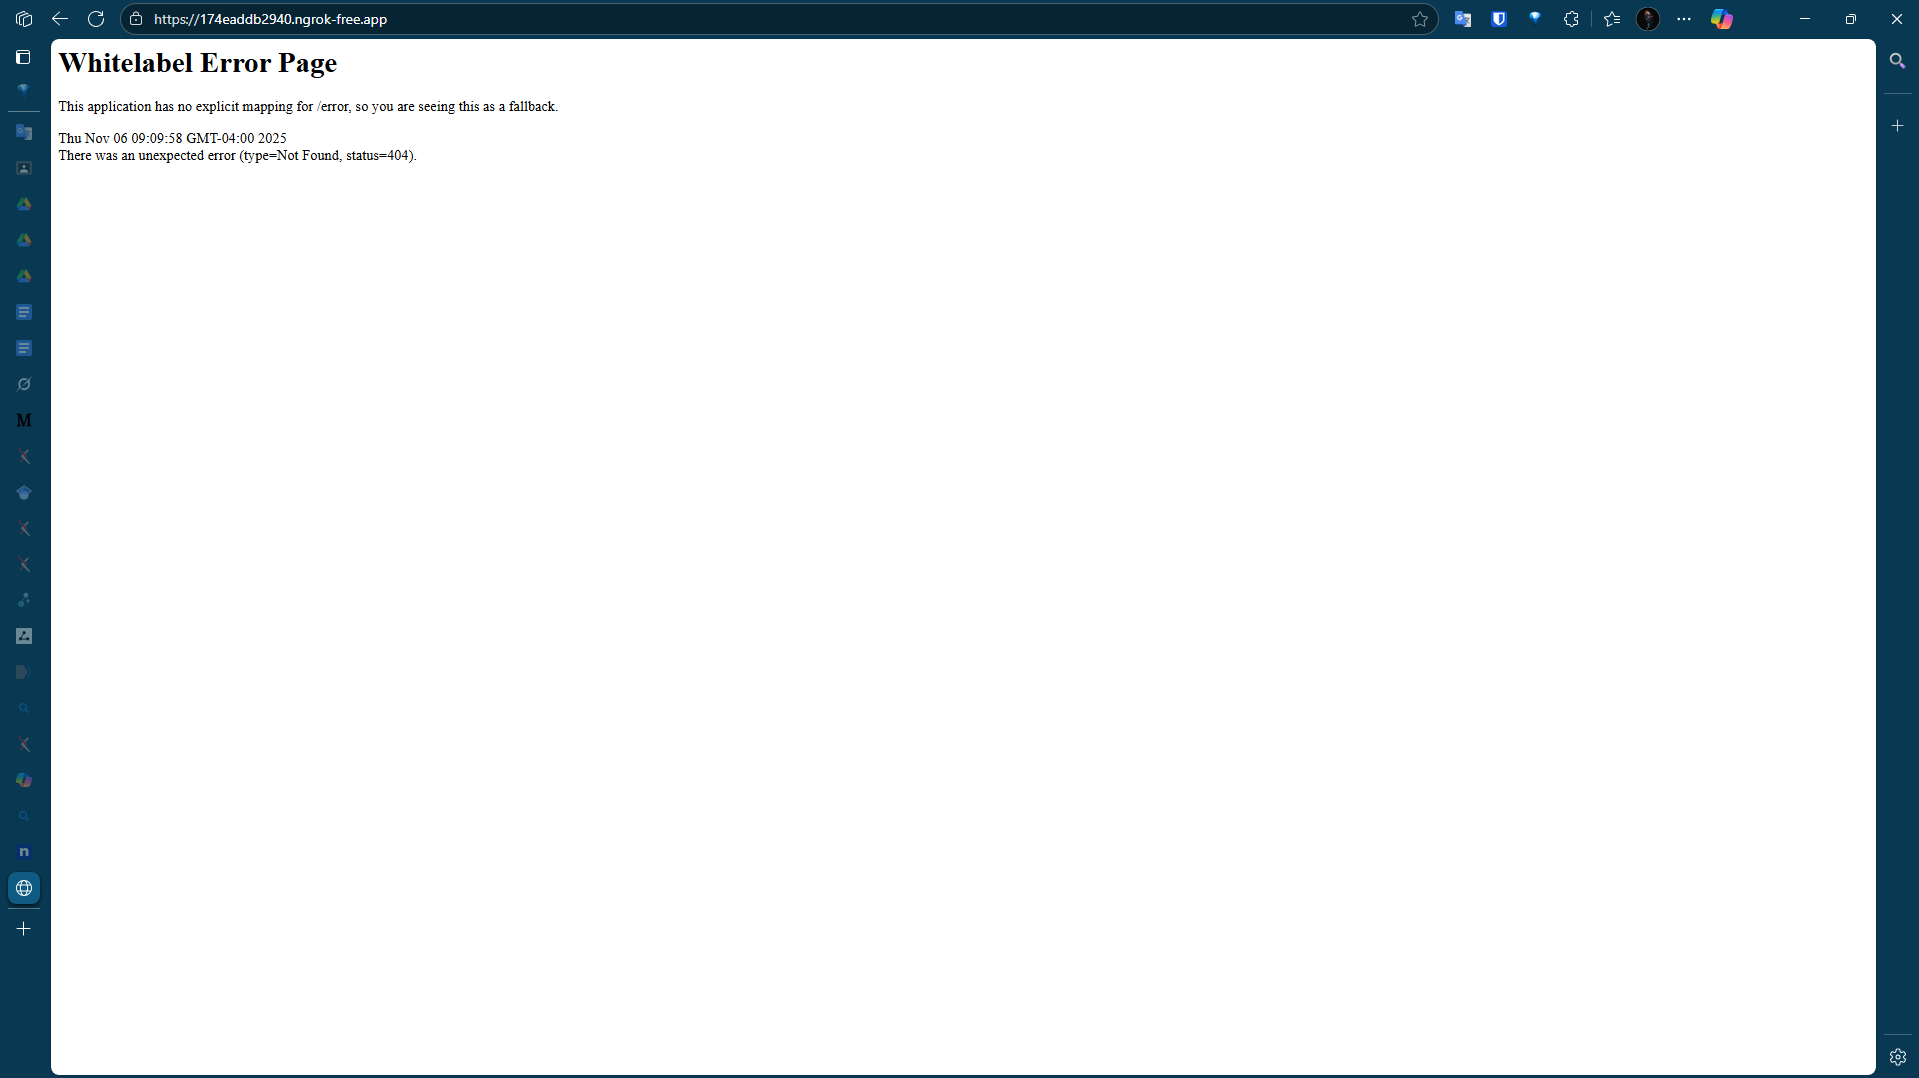The width and height of the screenshot is (1919, 1078).
Task: Click the browser back arrow
Action: pyautogui.click(x=60, y=19)
